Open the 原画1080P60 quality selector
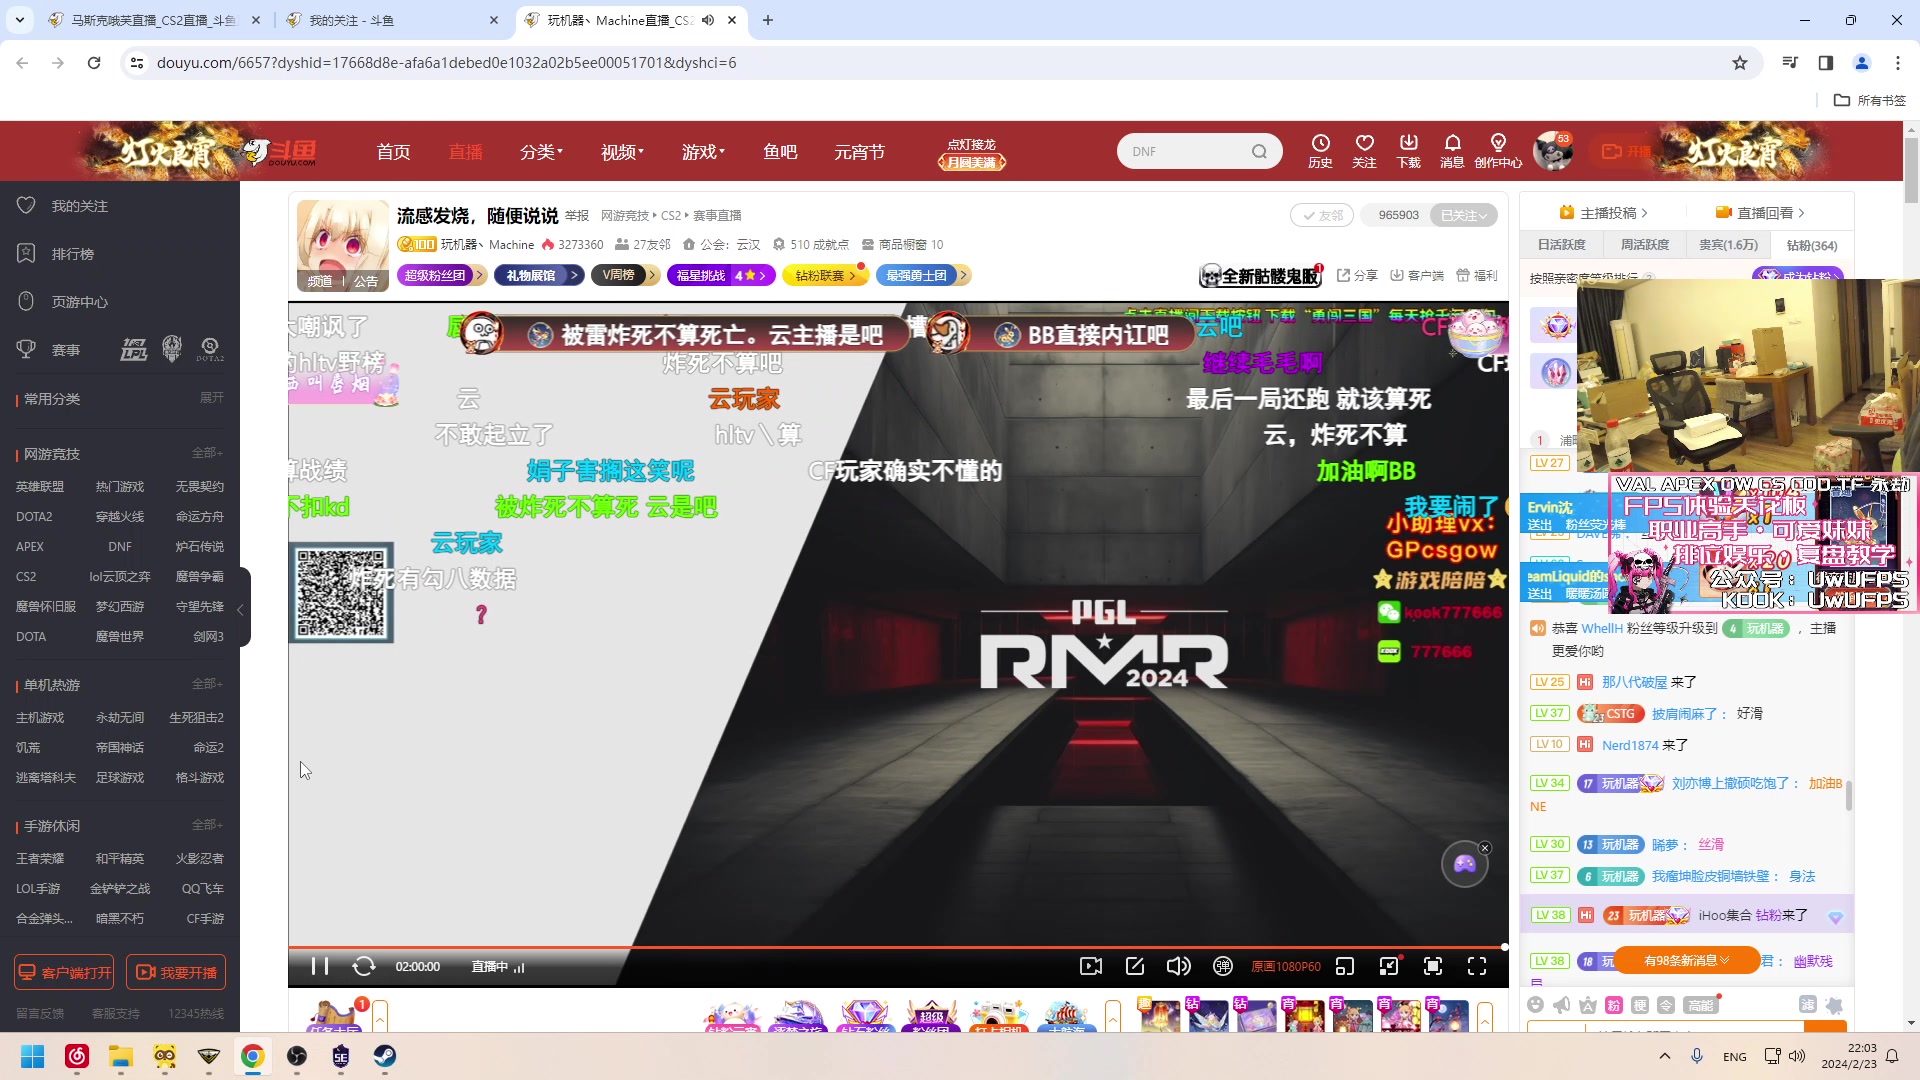This screenshot has height=1080, width=1920. click(1286, 967)
